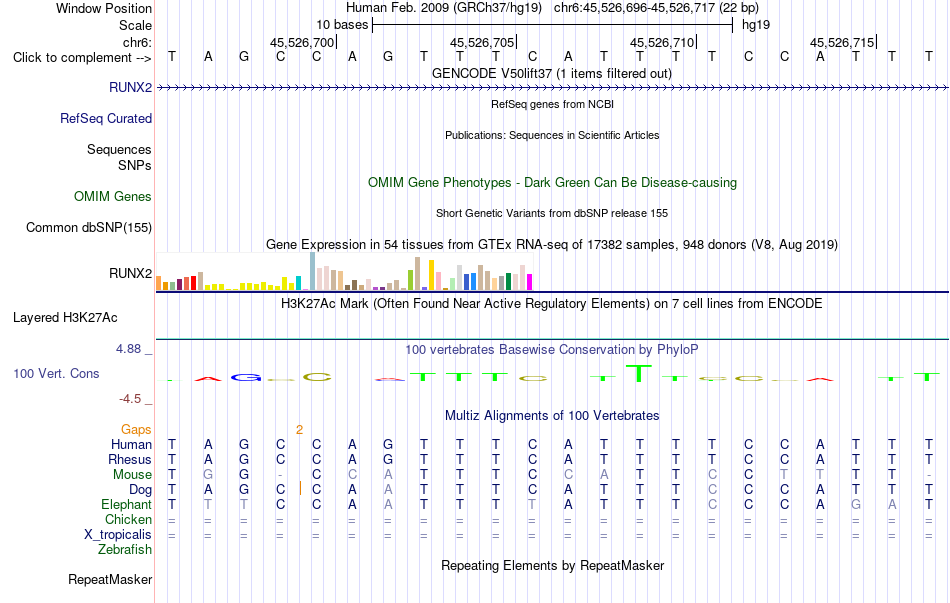Click the blue G in PhyloP conservation logo
The width and height of the screenshot is (950, 603).
point(245,378)
